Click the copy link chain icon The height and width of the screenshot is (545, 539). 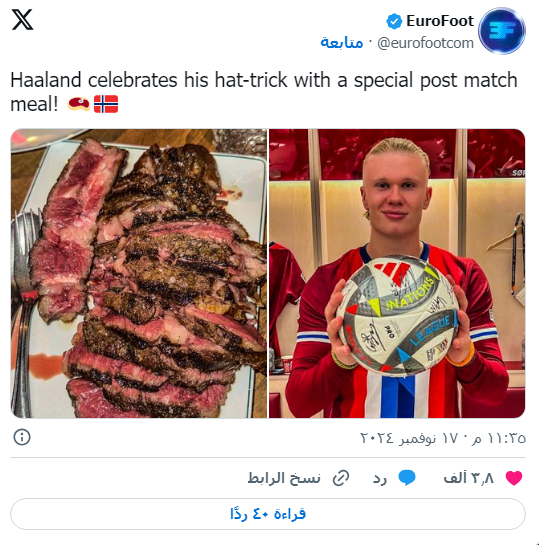pyautogui.click(x=341, y=478)
